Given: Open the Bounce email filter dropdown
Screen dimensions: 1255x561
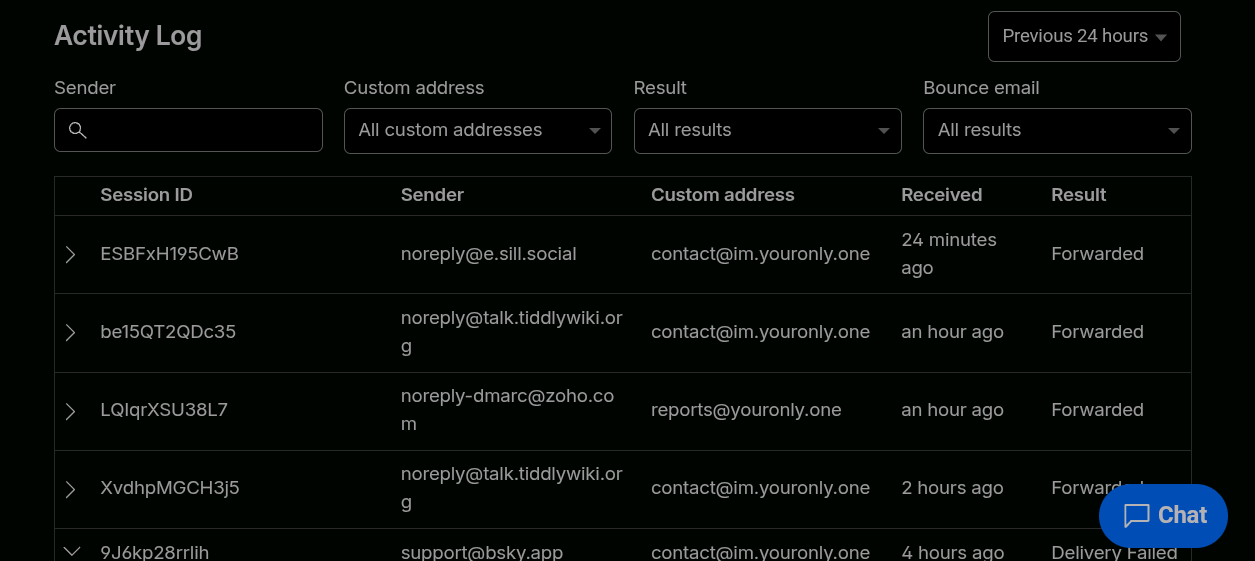Looking at the screenshot, I should pyautogui.click(x=1057, y=131).
